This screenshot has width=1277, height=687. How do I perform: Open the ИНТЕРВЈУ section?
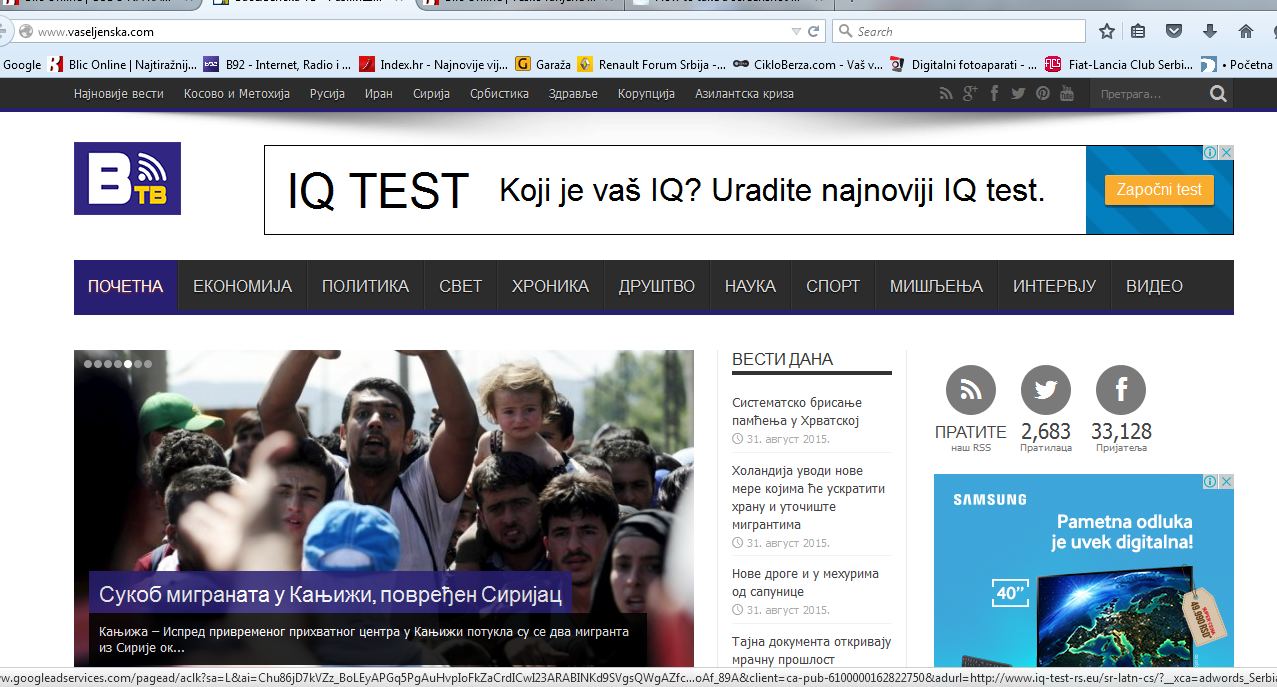click(x=1055, y=287)
